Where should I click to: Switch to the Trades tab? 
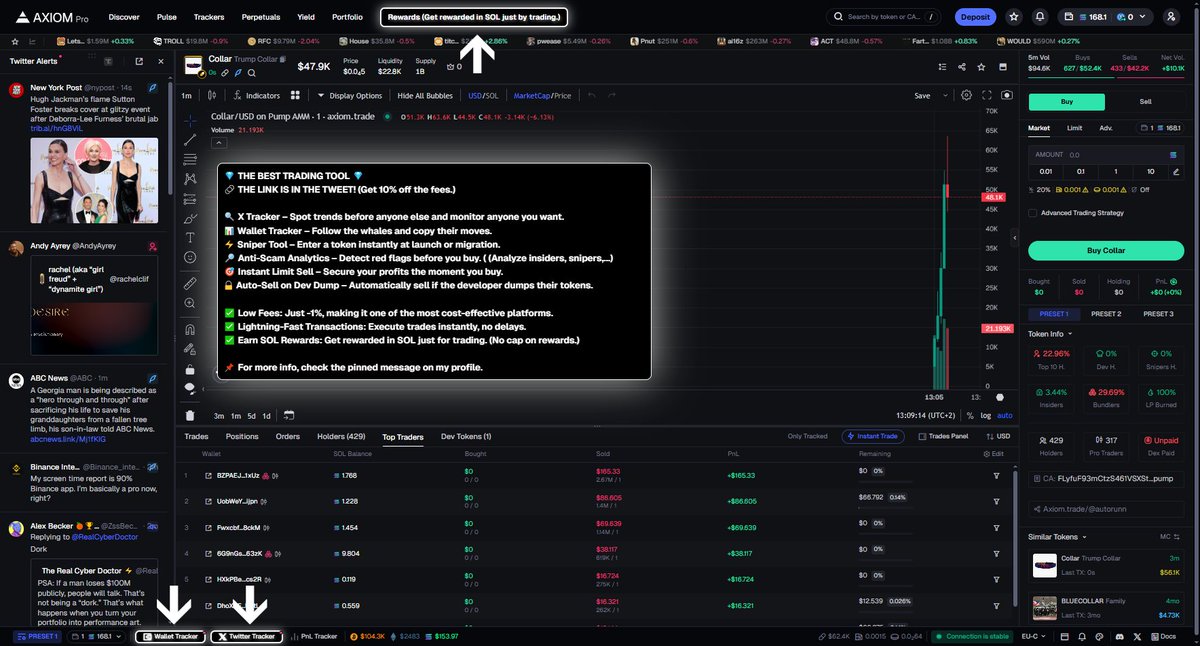(196, 436)
